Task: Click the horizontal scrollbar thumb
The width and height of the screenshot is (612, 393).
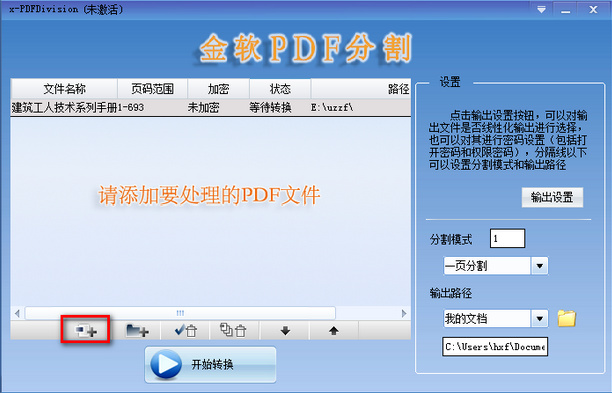Action: click(x=180, y=313)
